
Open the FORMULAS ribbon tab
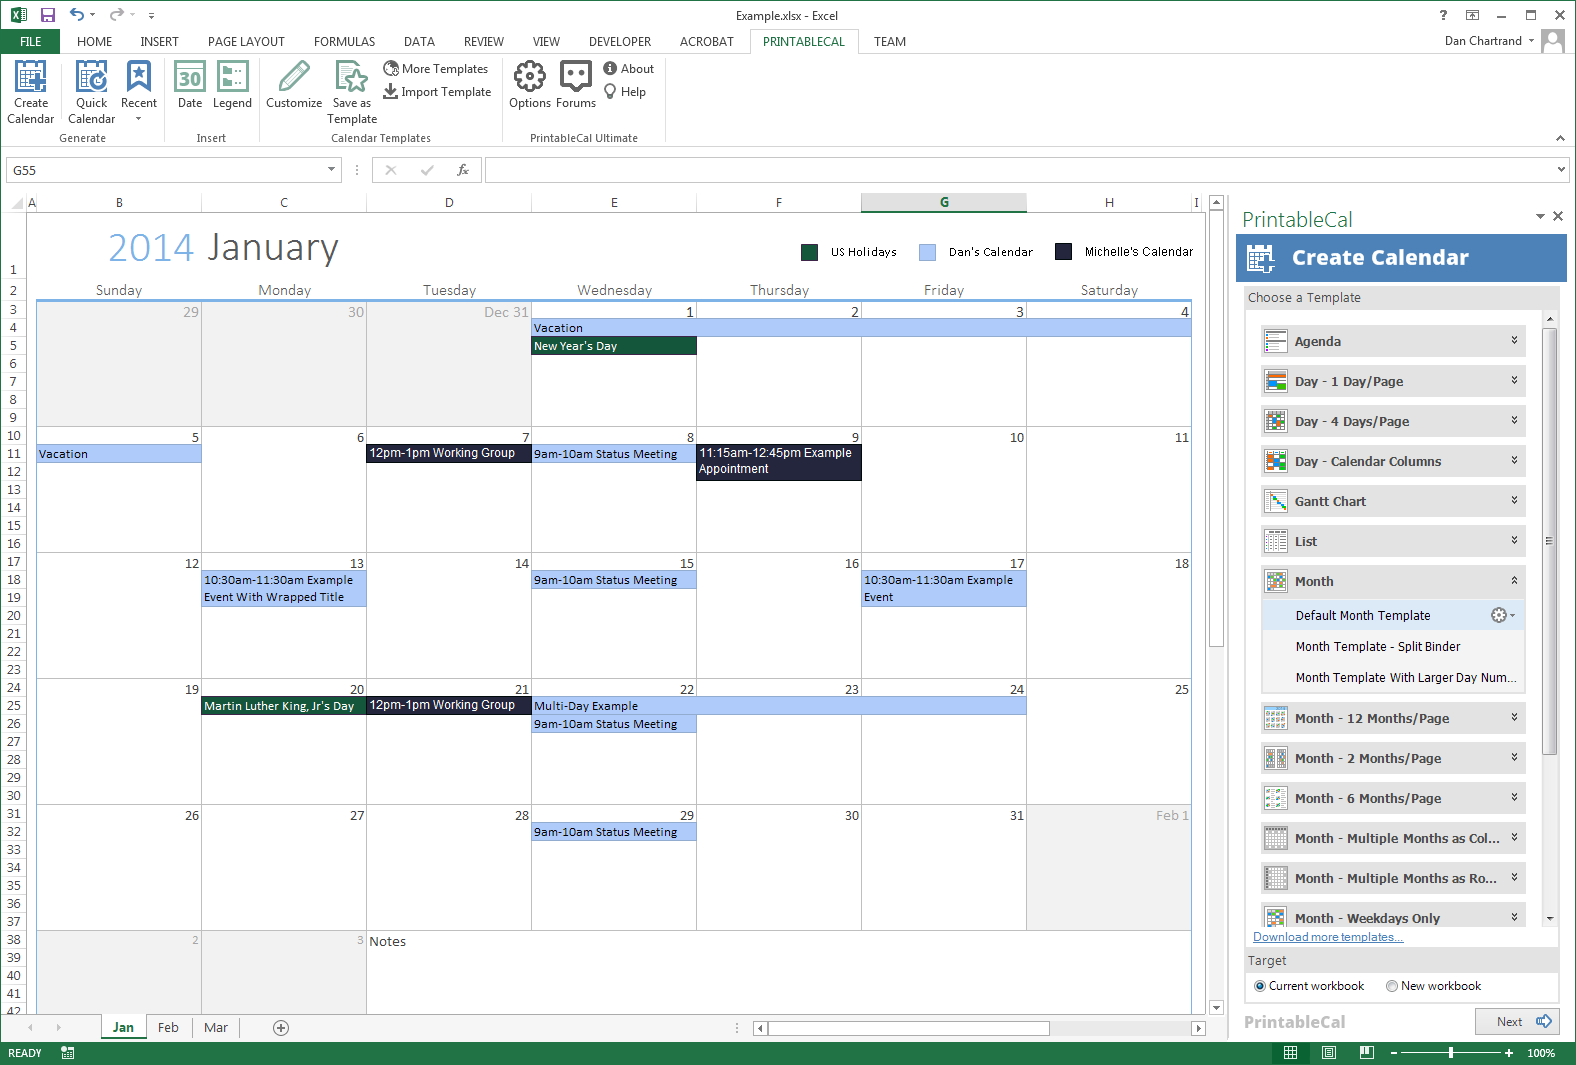click(344, 42)
